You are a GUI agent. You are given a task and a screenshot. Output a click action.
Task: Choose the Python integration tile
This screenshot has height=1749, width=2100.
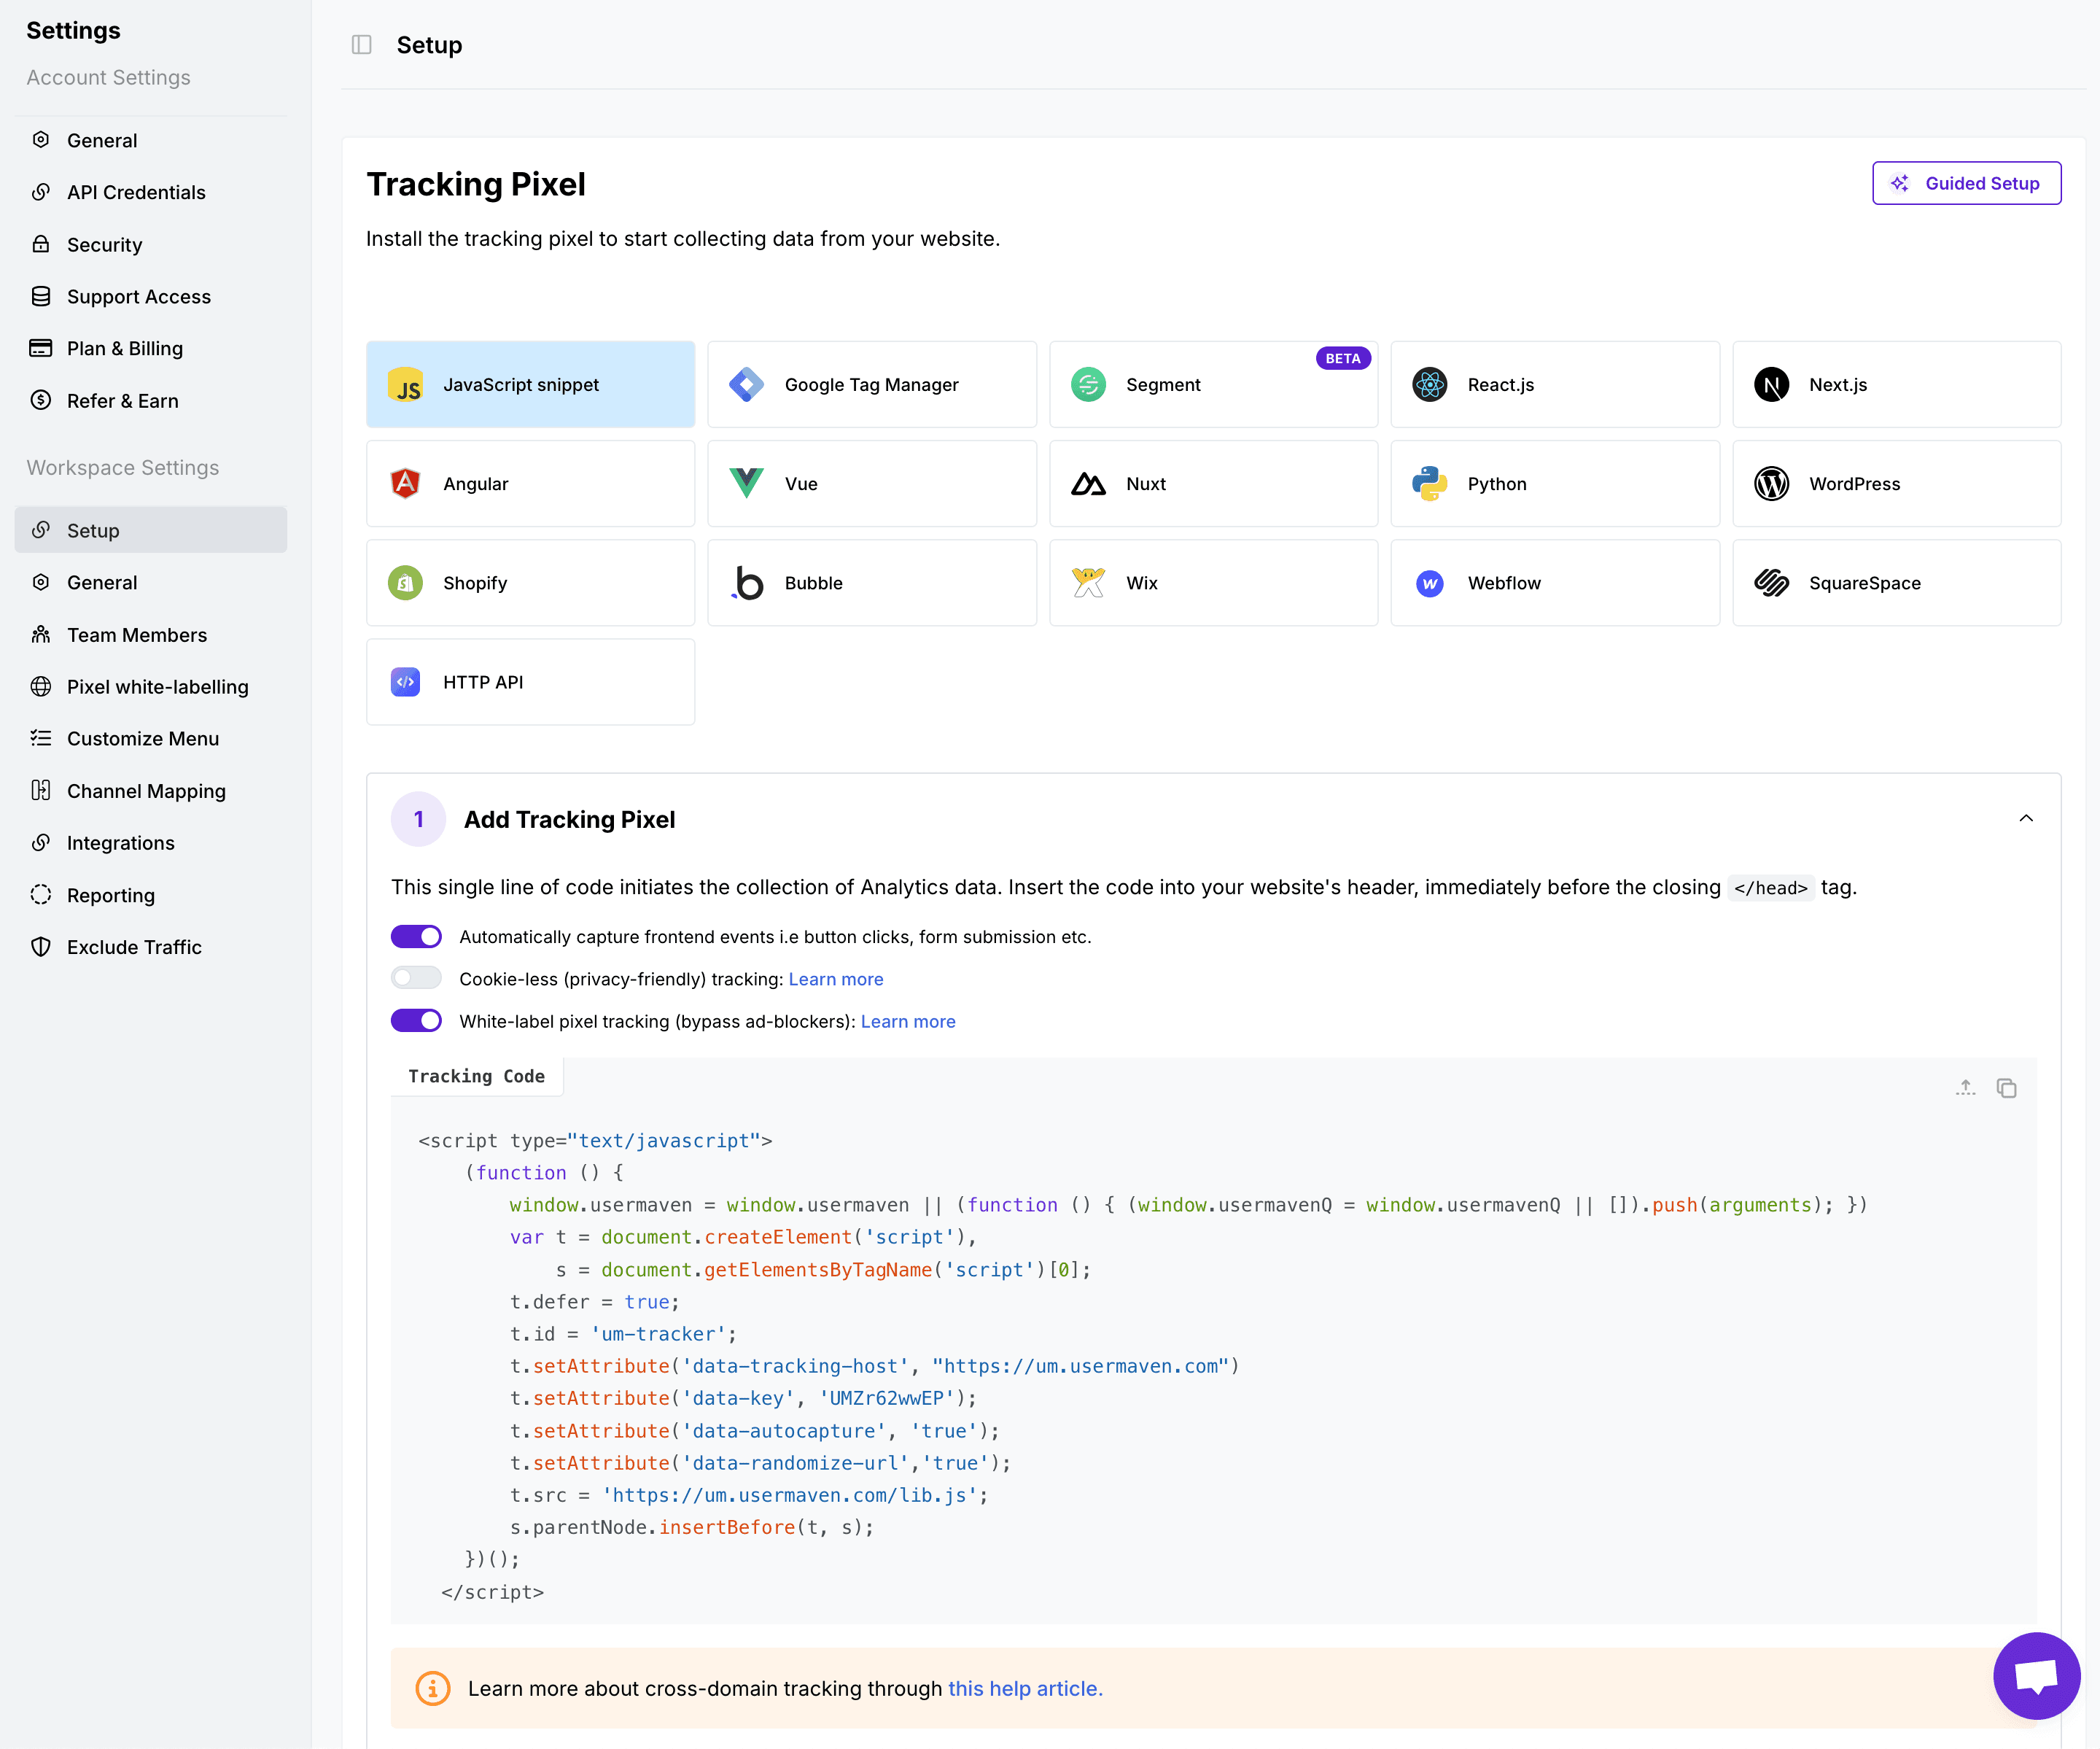pos(1554,484)
